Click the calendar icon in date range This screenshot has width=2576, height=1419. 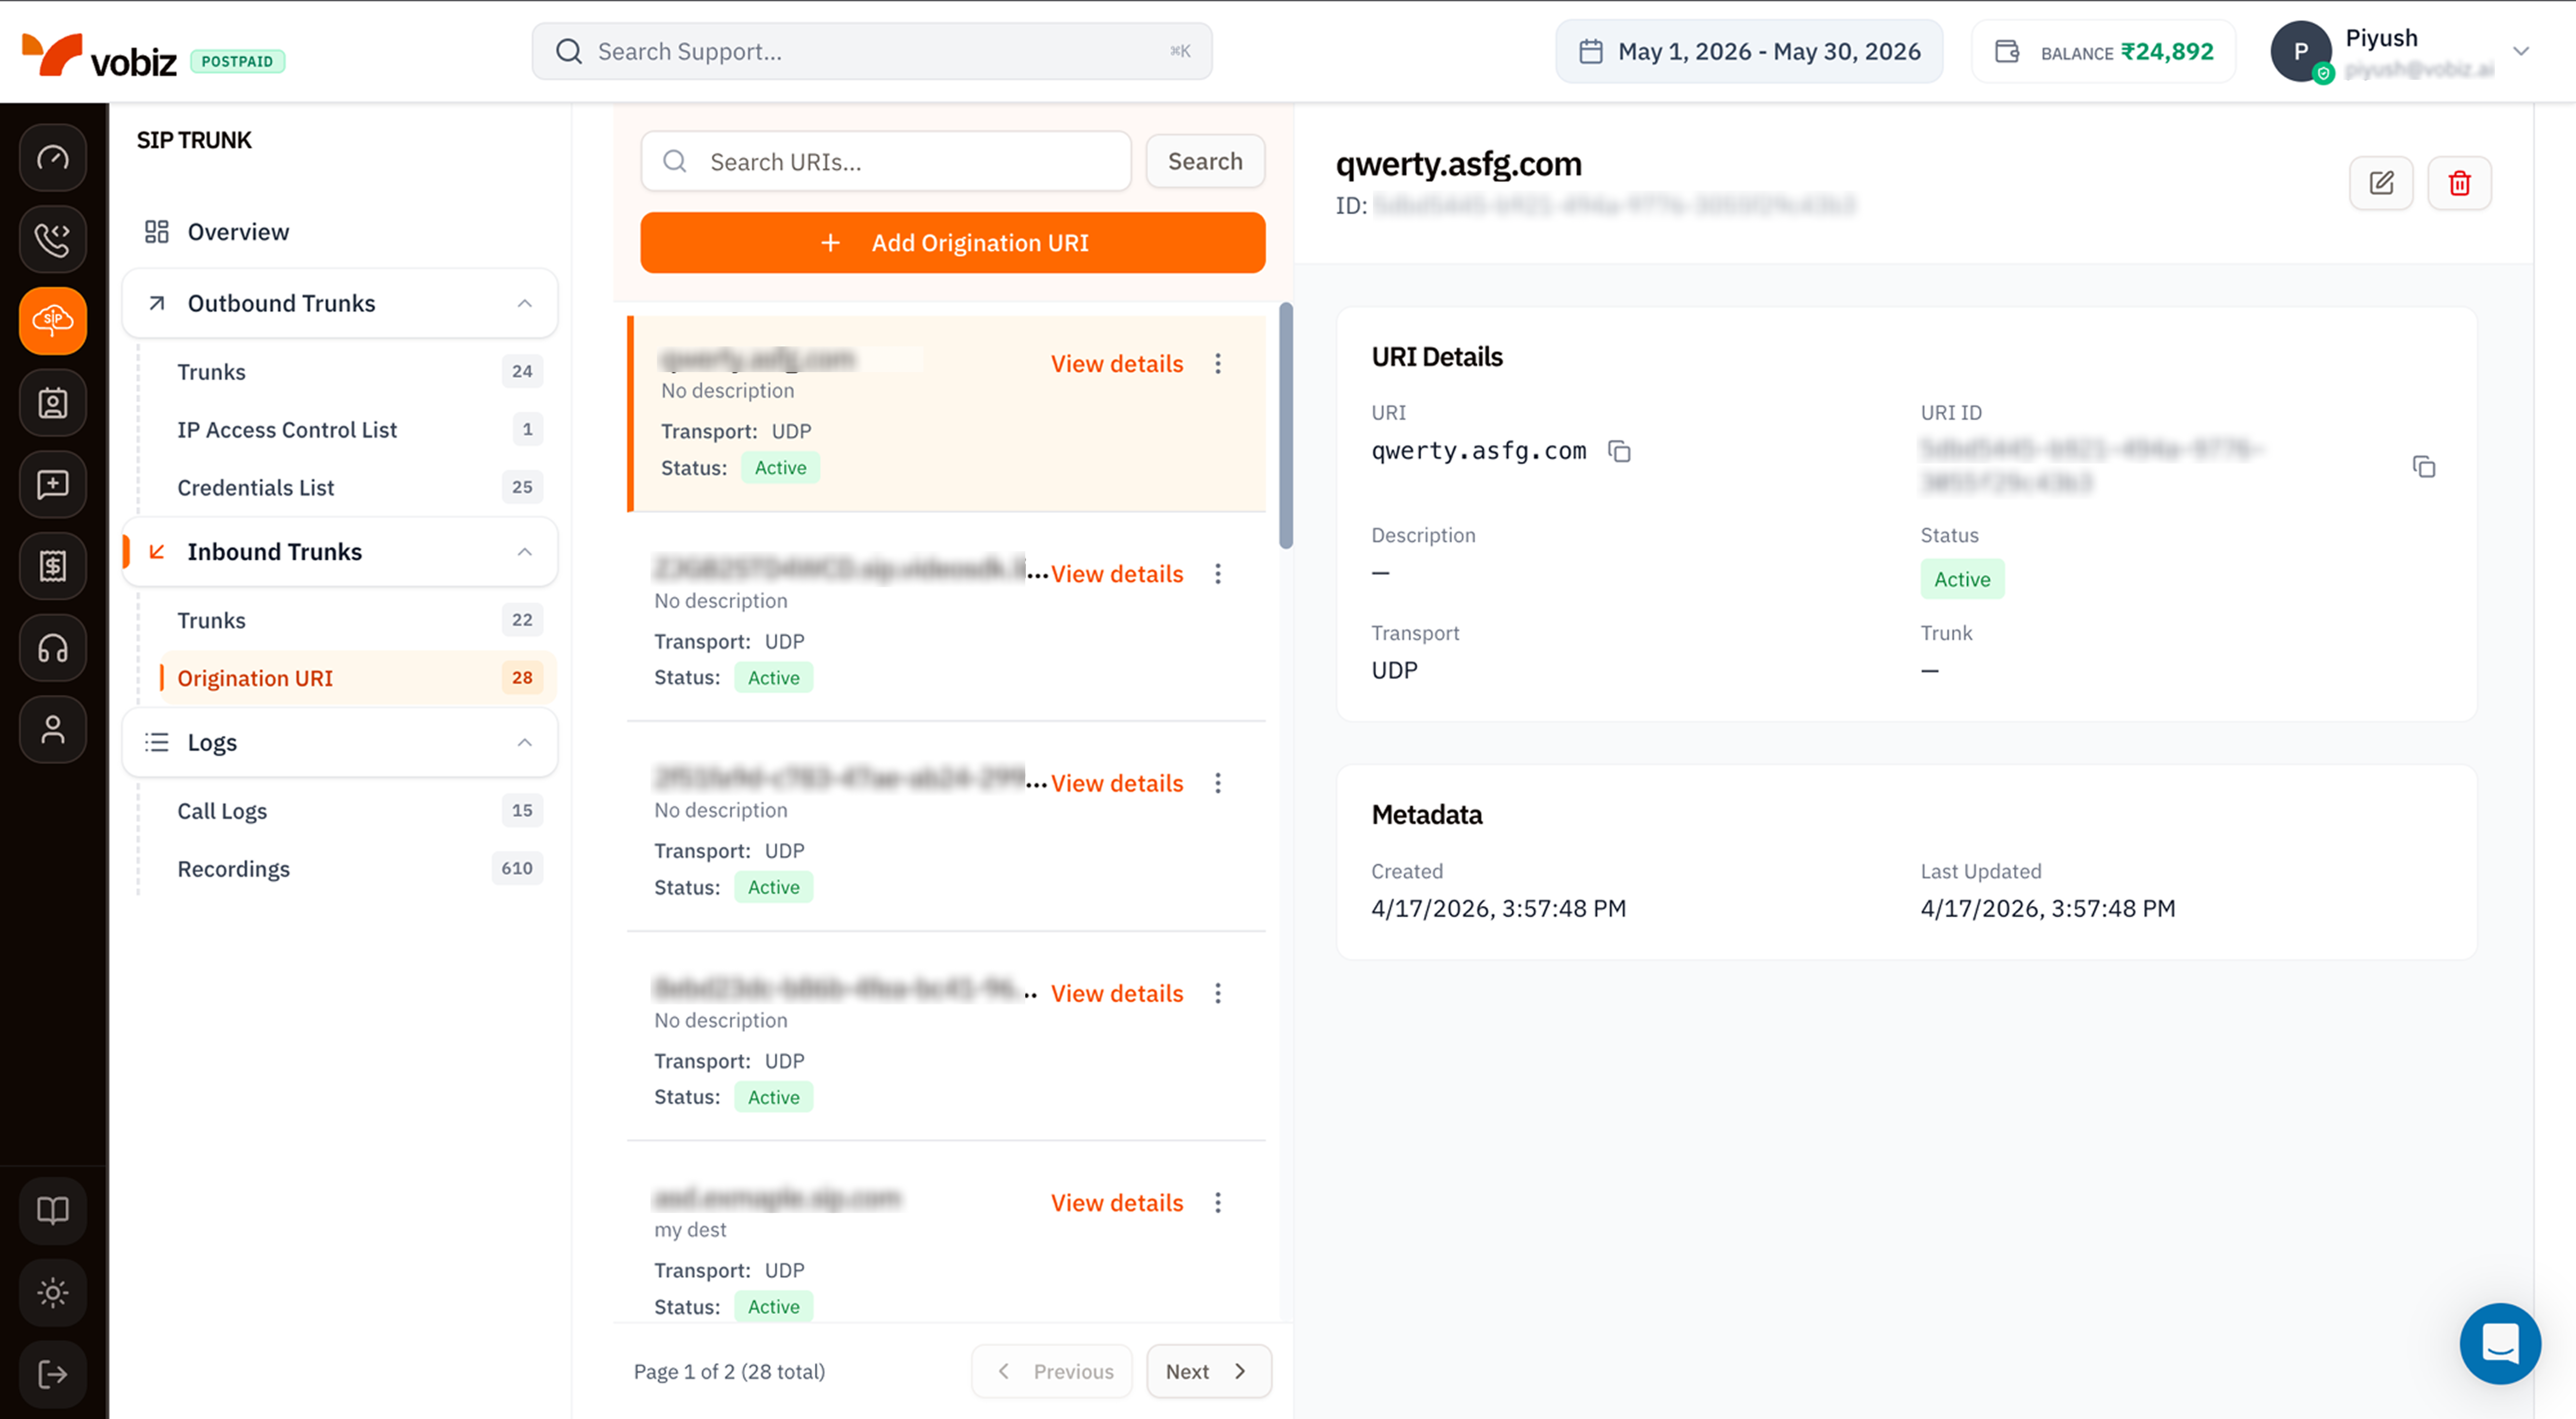[1591, 52]
